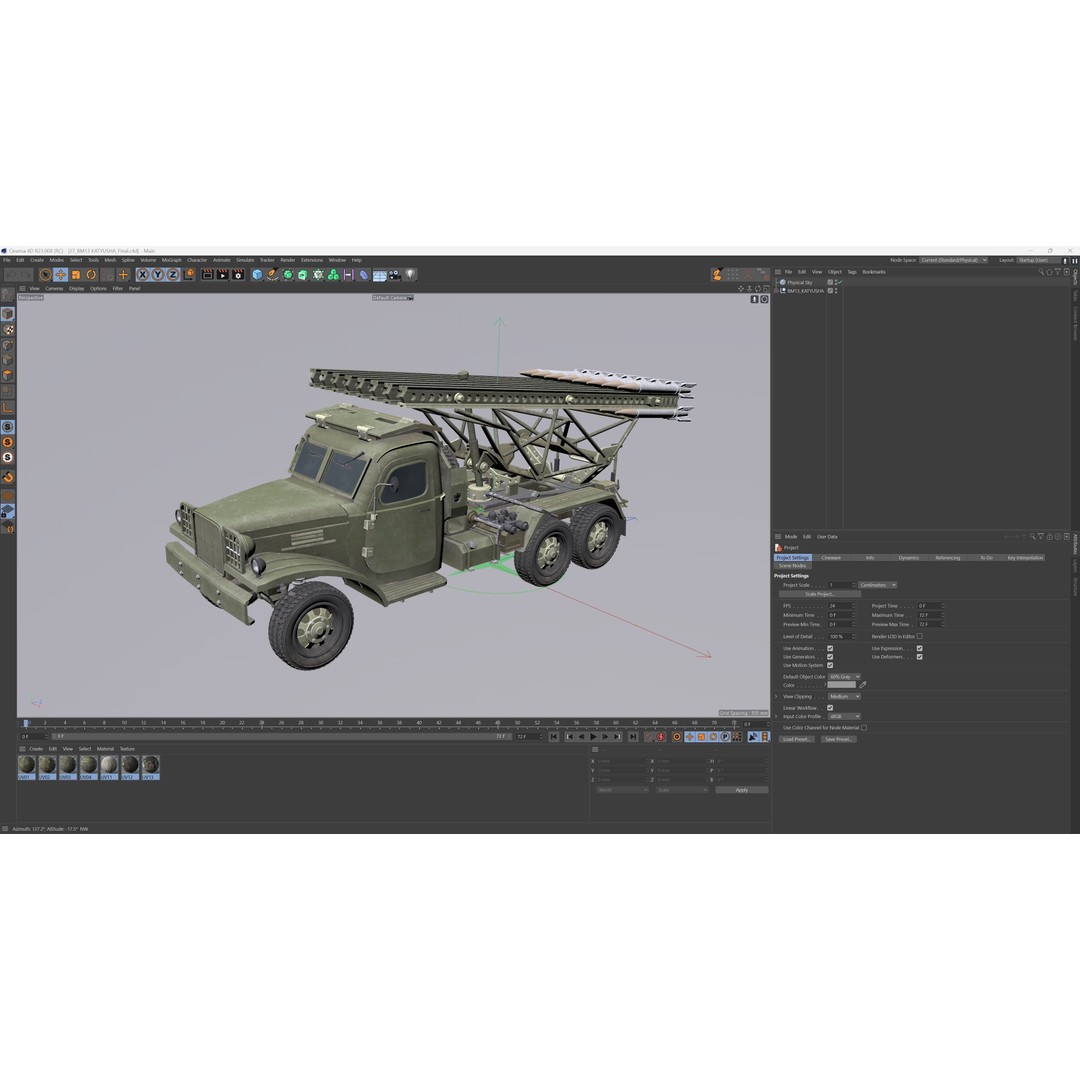The image size is (1080, 1080).
Task: Click the Scale Project button
Action: [820, 593]
